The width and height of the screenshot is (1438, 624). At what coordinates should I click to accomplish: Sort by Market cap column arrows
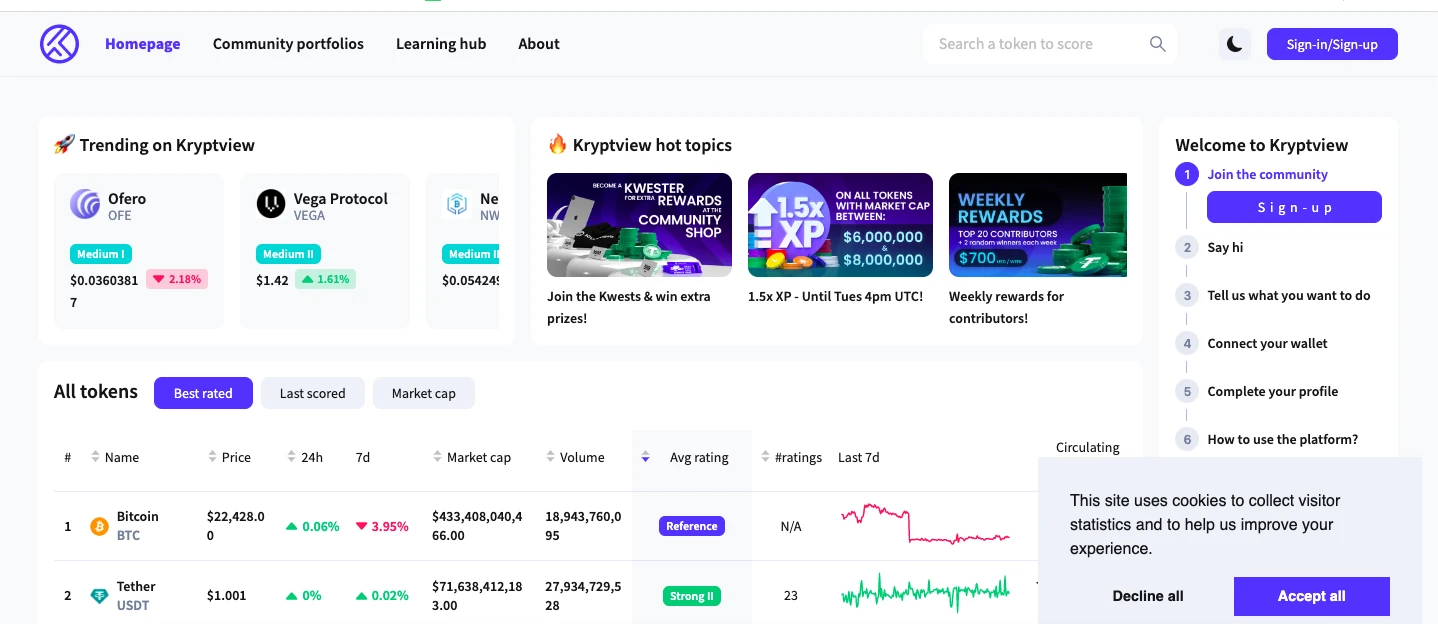[x=438, y=457]
